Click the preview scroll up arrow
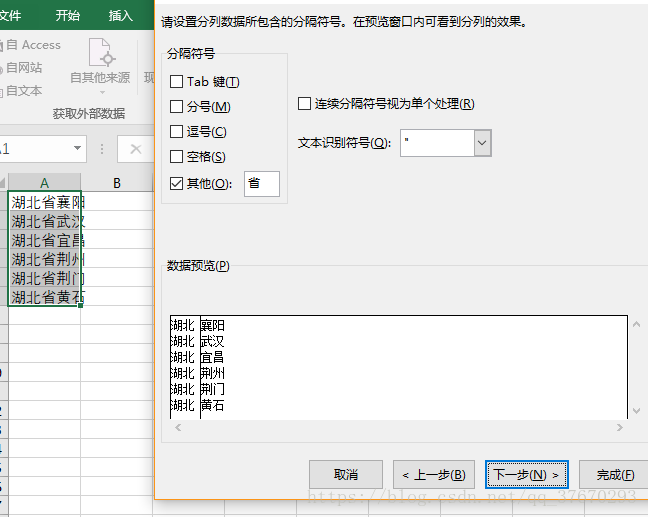The image size is (648, 517). (x=636, y=324)
